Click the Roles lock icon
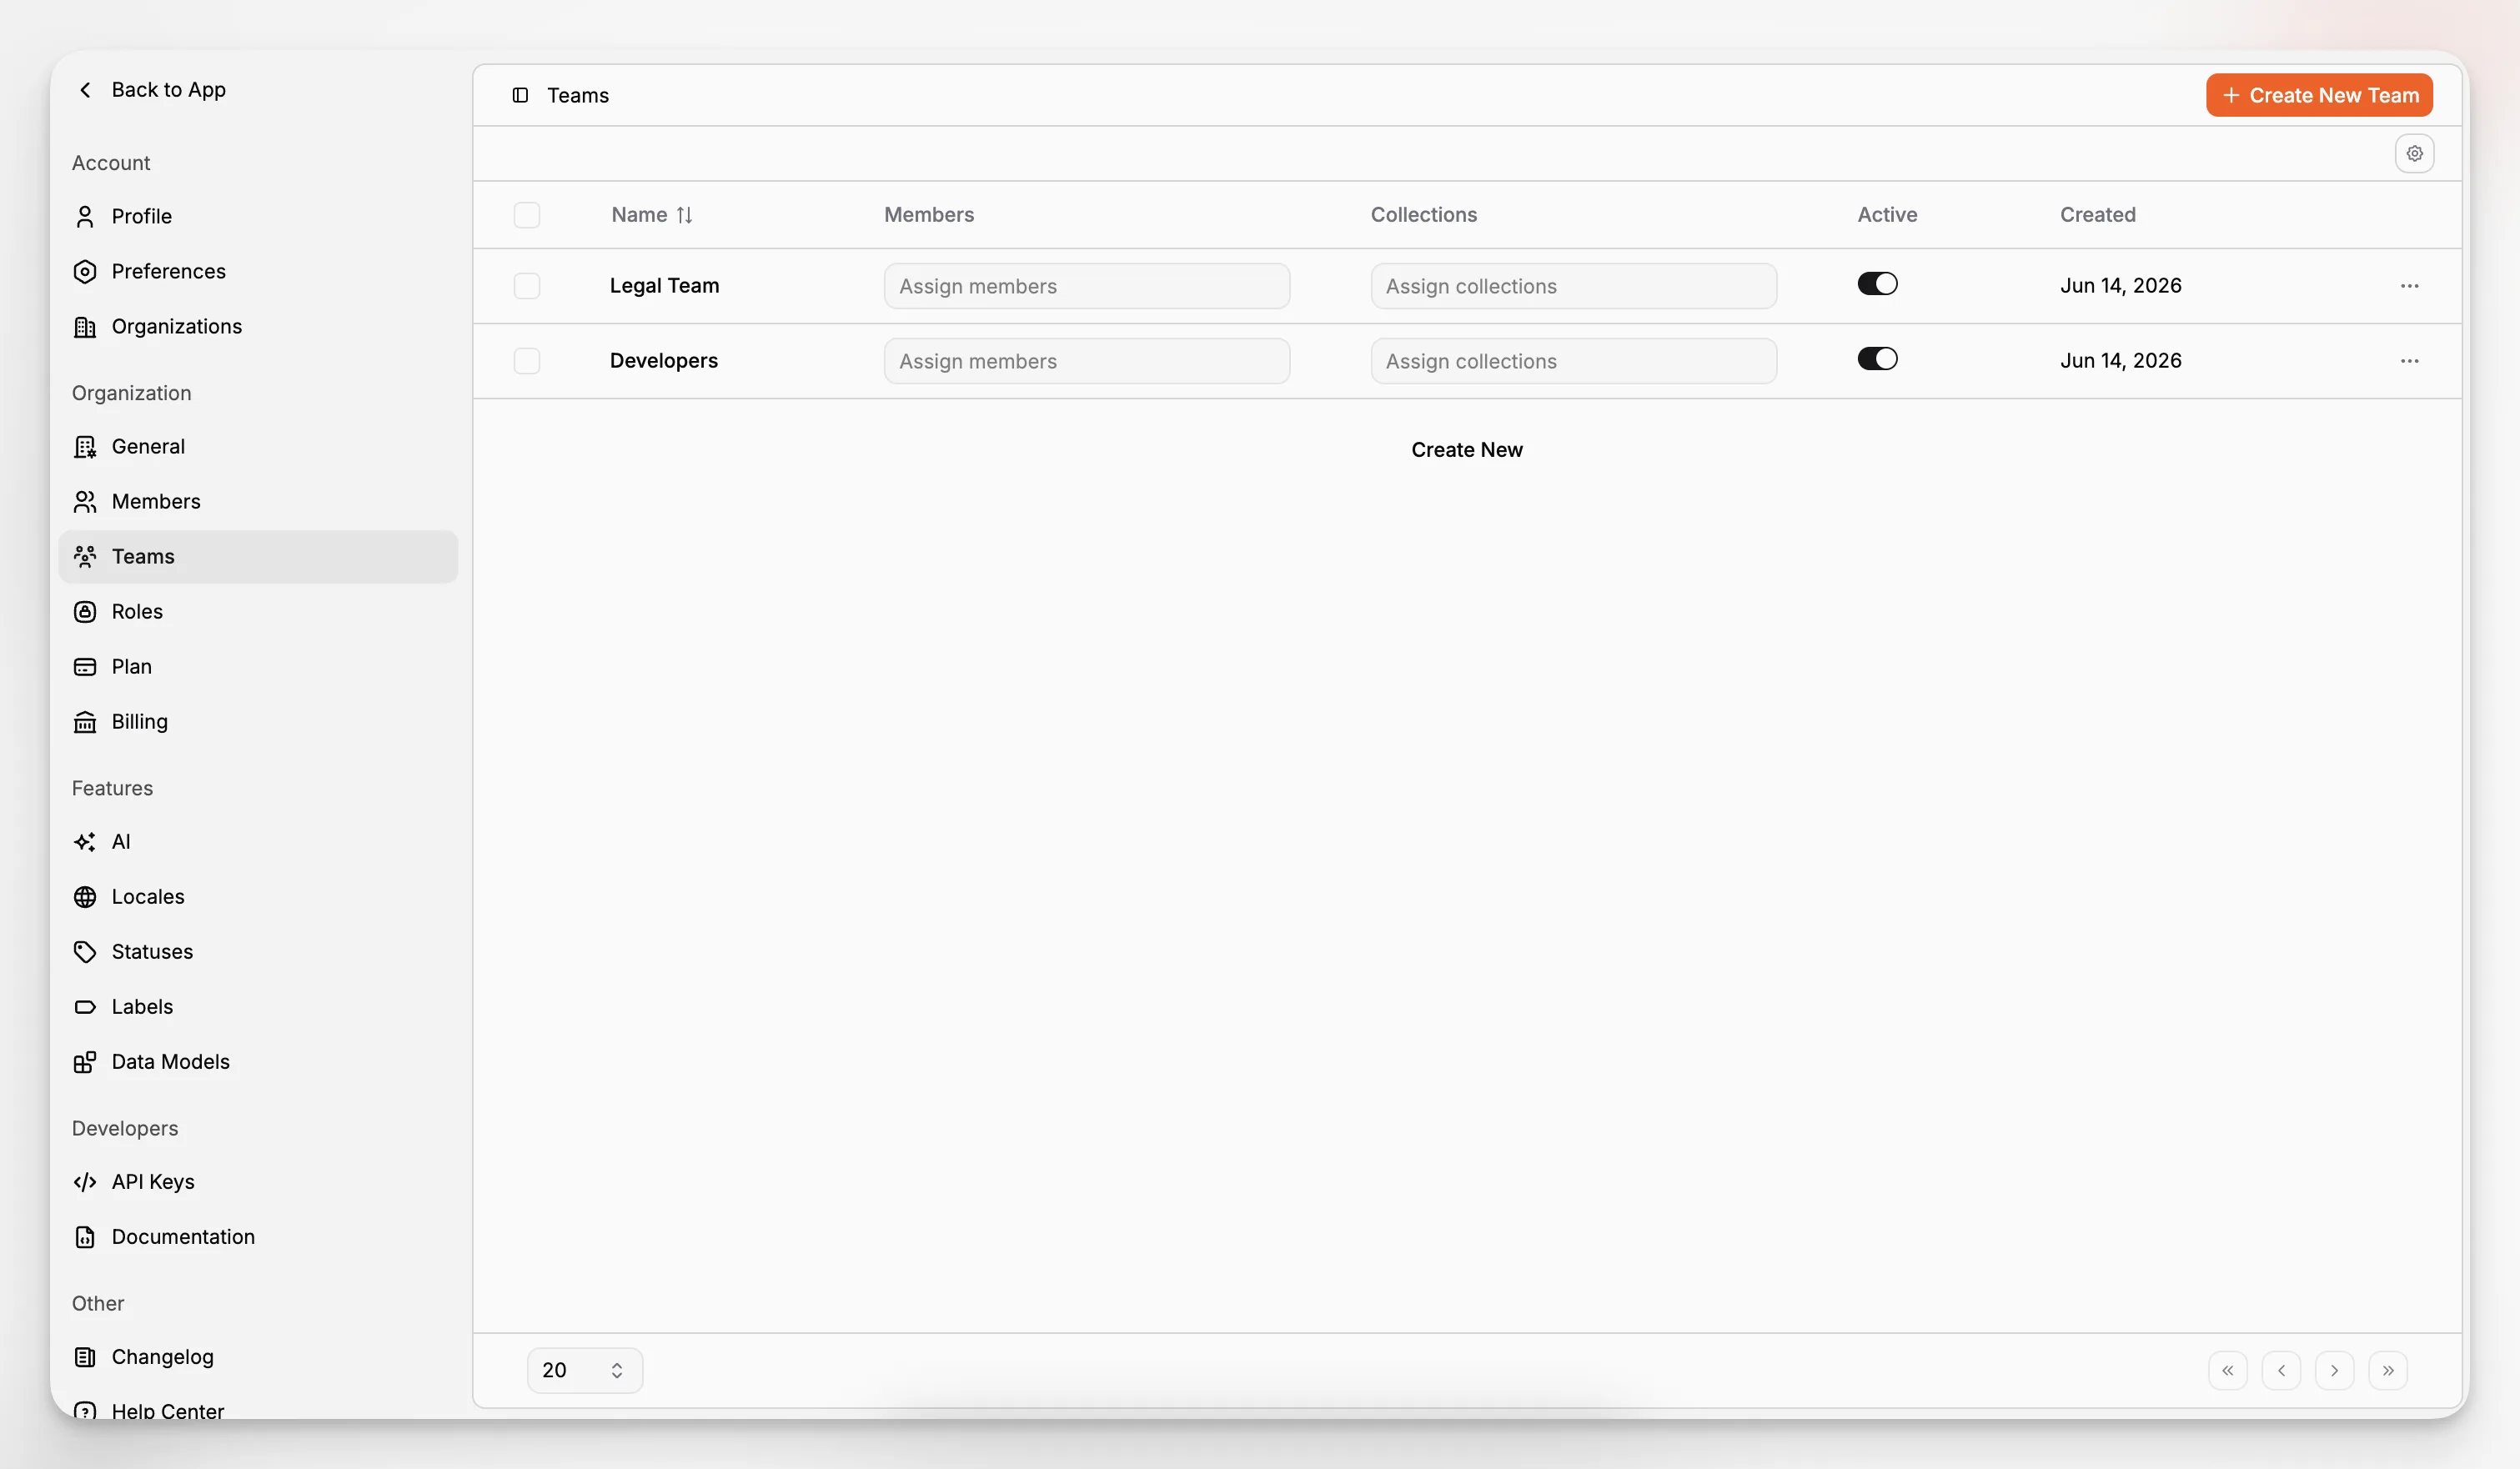 pyautogui.click(x=85, y=612)
